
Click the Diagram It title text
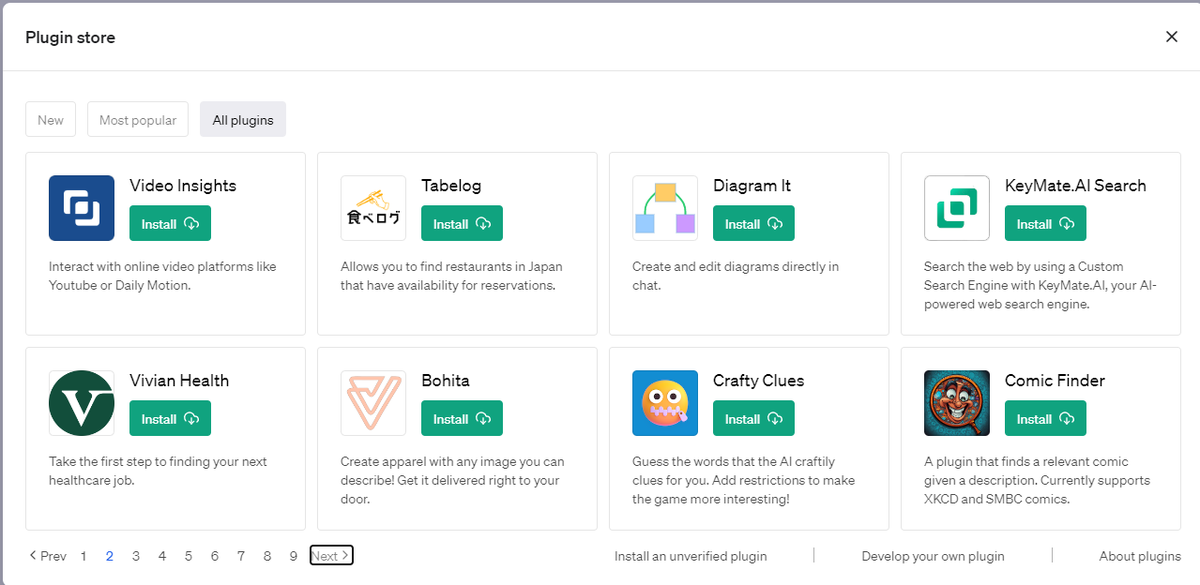click(x=752, y=185)
